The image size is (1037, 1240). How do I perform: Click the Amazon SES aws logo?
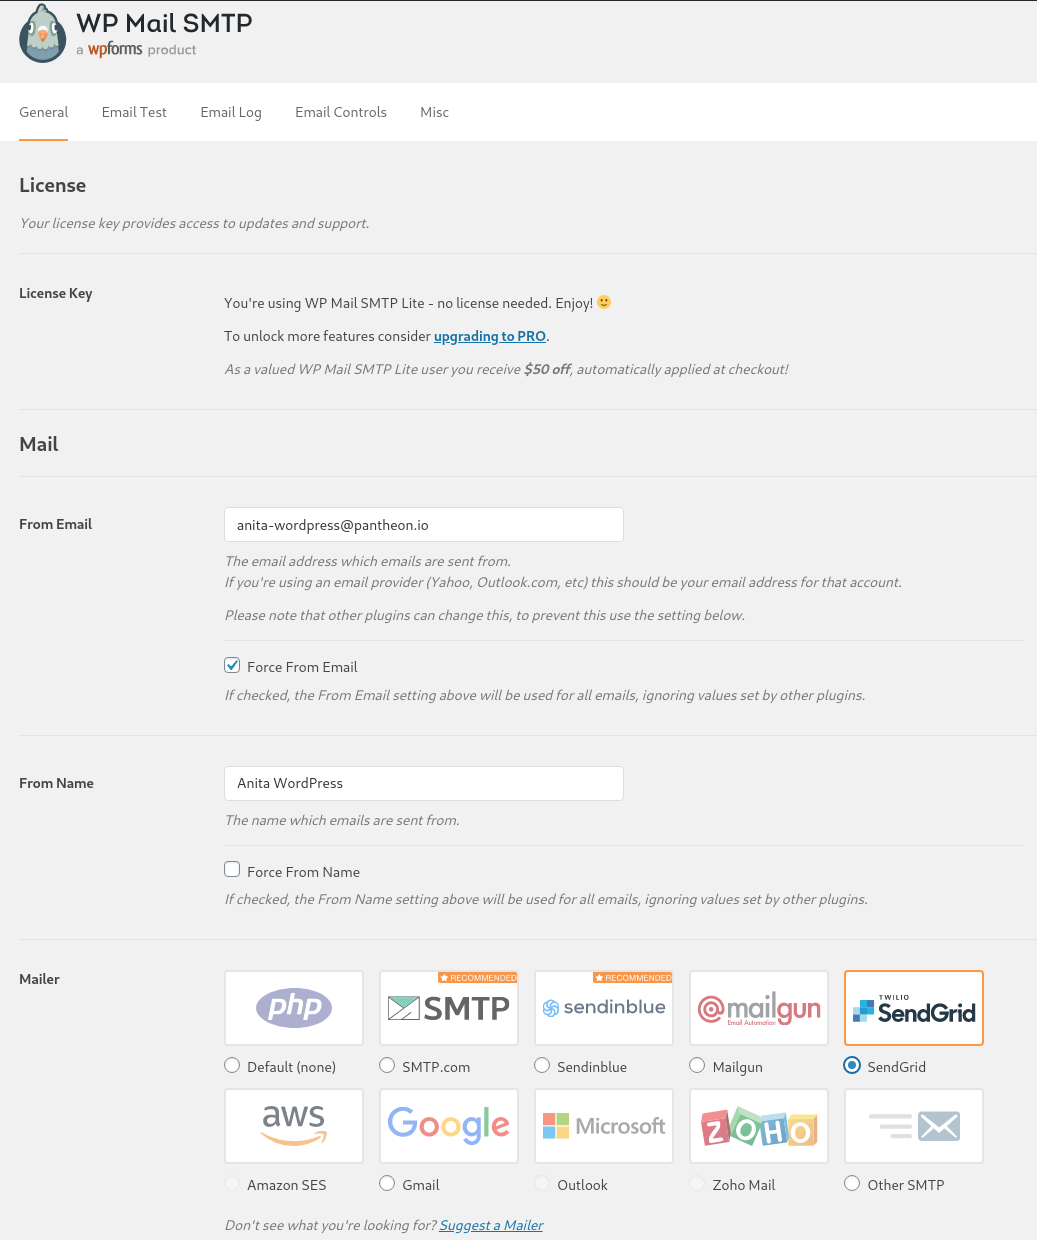(293, 1125)
